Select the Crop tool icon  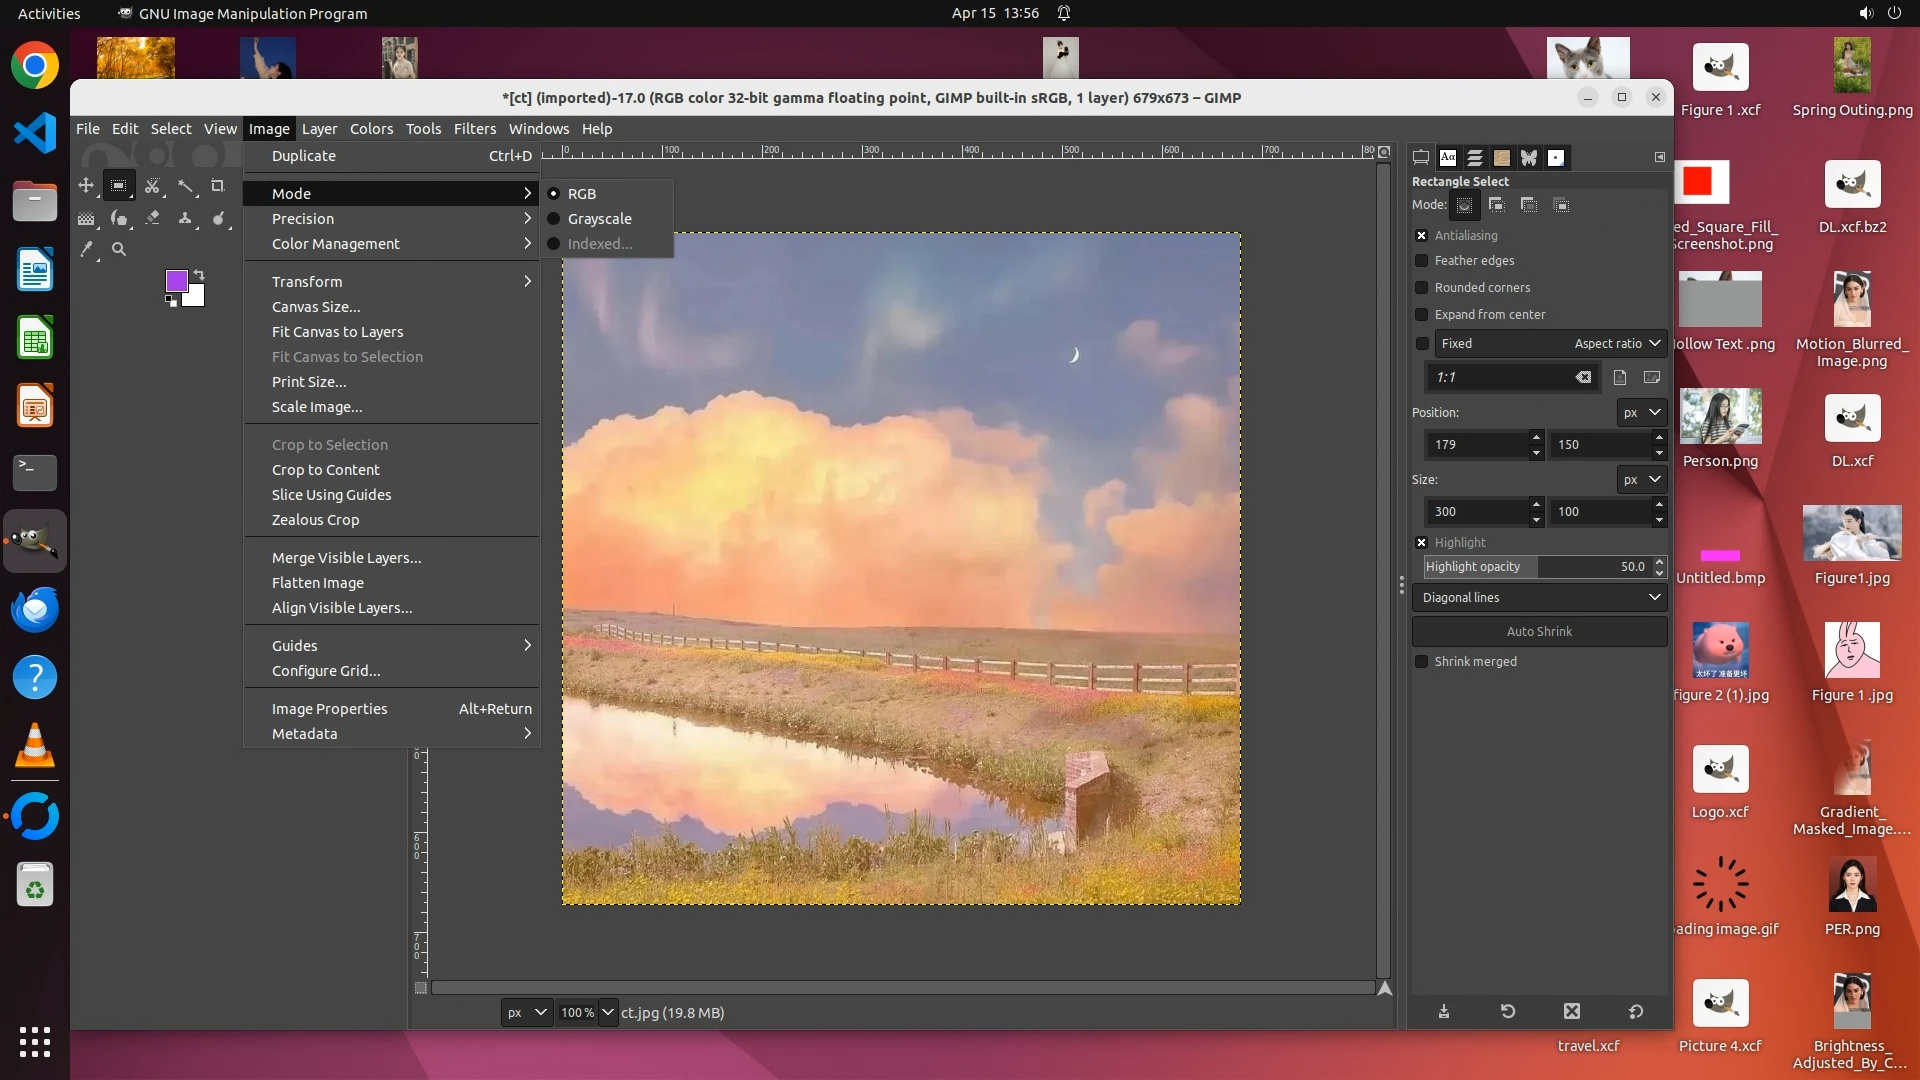point(217,186)
